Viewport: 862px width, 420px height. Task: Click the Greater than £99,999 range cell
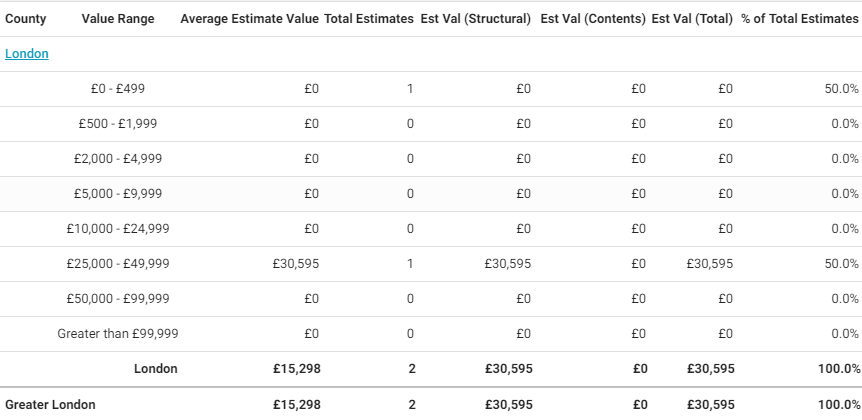(x=118, y=334)
